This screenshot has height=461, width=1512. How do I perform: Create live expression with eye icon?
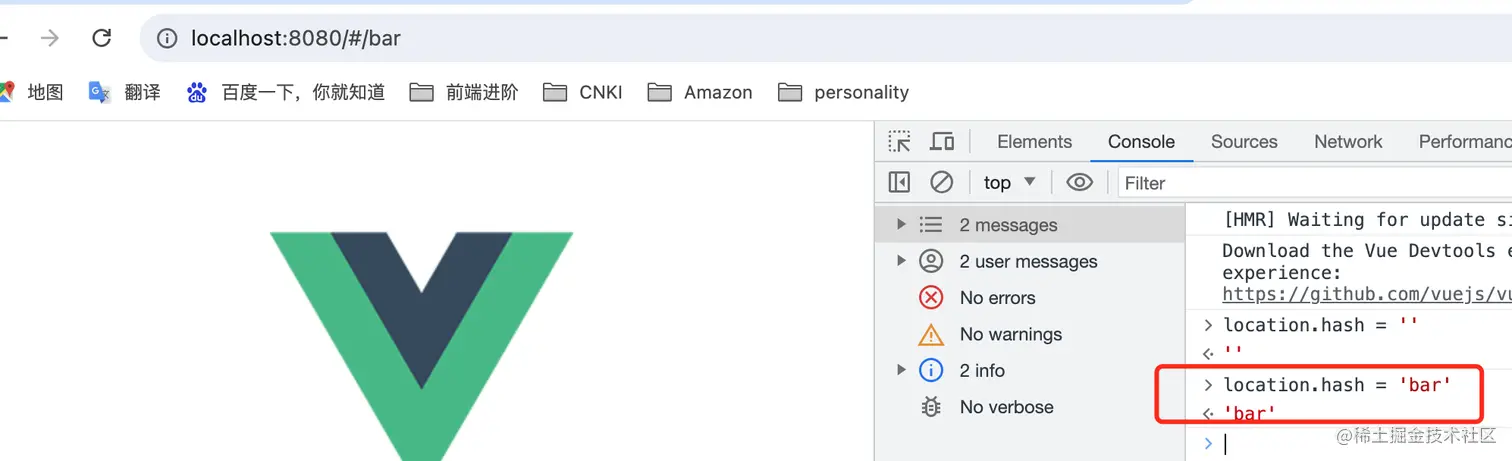pos(1079,183)
